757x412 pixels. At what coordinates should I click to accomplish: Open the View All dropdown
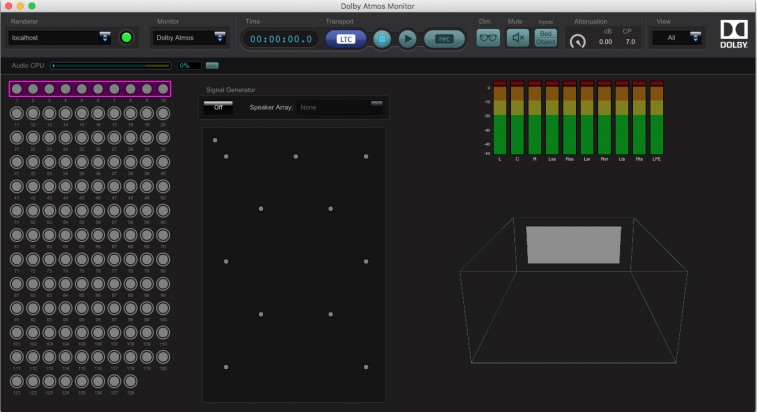point(677,38)
